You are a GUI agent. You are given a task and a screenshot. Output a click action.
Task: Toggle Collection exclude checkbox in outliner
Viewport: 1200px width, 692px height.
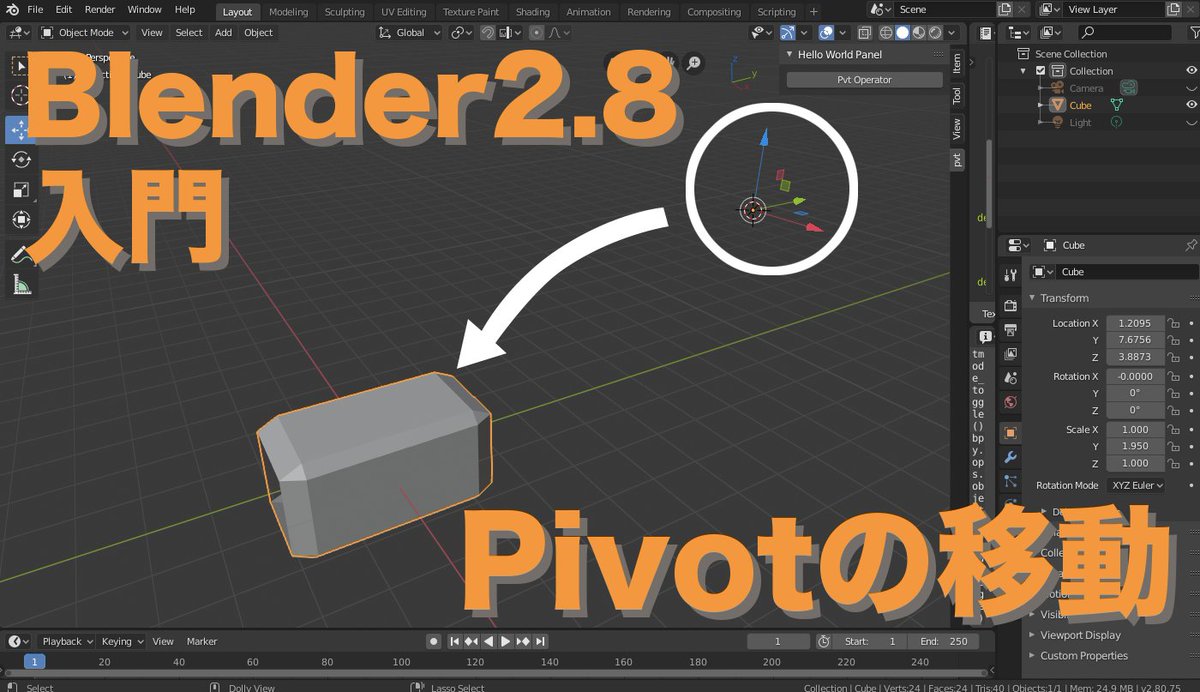click(x=1041, y=71)
